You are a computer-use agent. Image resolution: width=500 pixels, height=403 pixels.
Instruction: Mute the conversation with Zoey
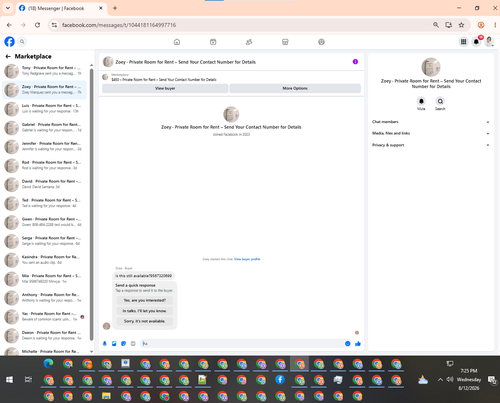click(421, 101)
